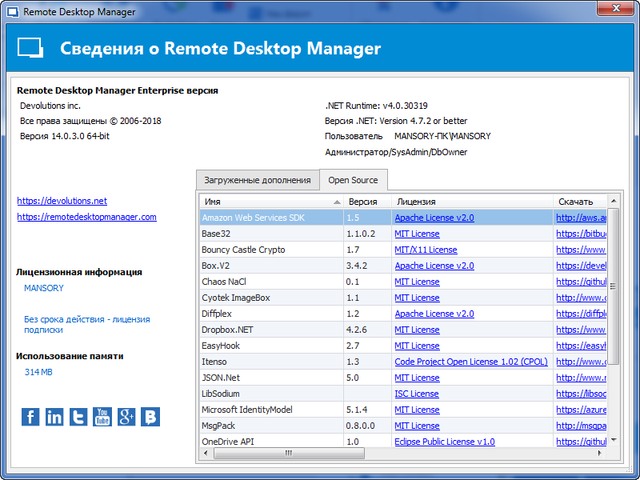Visit the https://remotedesktopmanager.com link
Image resolution: width=640 pixels, height=480 pixels.
coord(86,217)
